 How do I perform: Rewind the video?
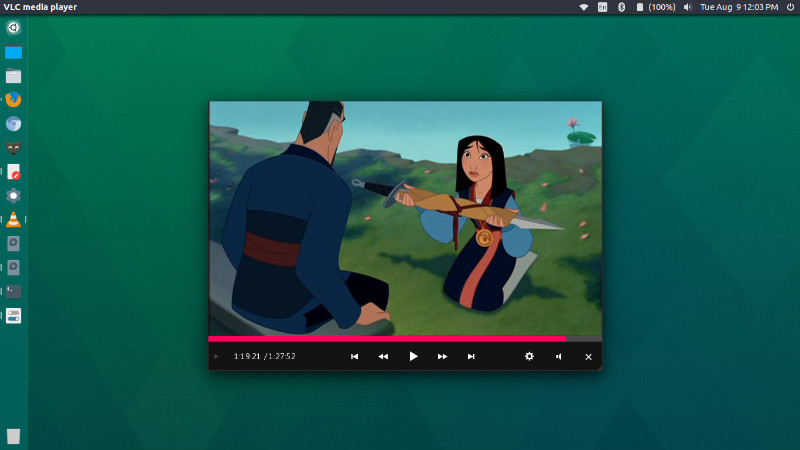pyautogui.click(x=383, y=357)
